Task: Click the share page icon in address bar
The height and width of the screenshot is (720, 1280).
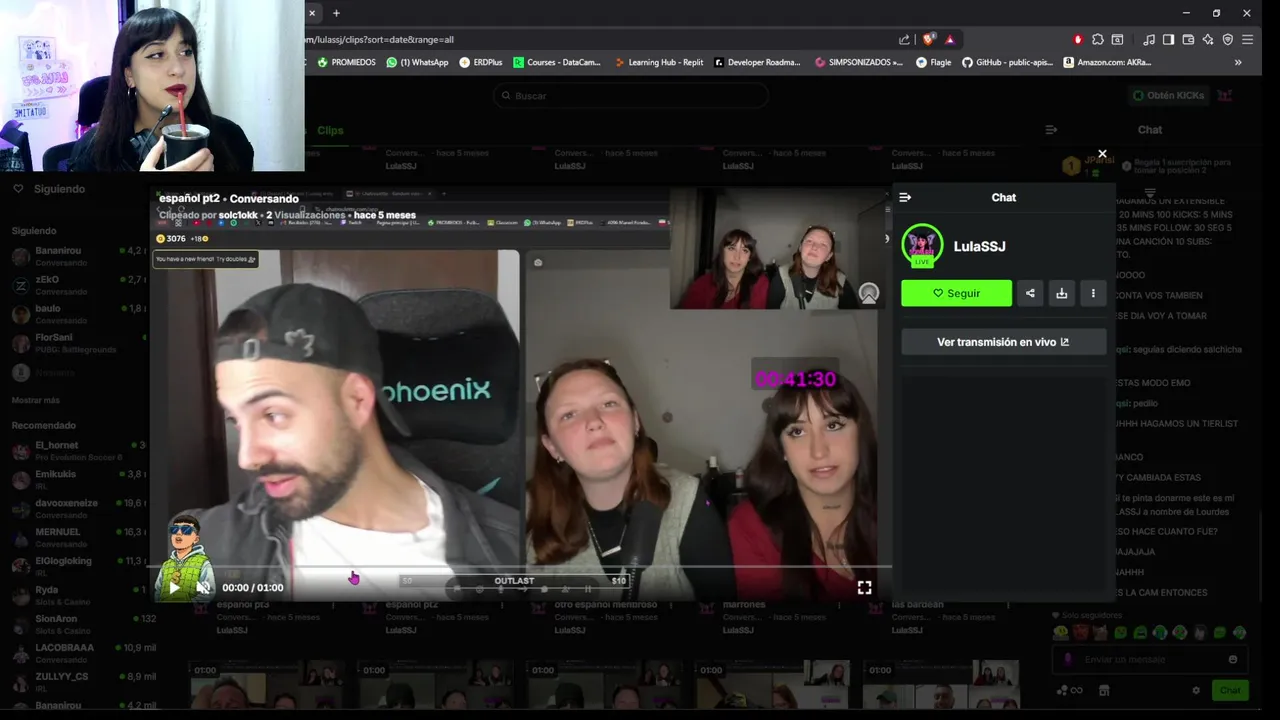Action: 904,39
